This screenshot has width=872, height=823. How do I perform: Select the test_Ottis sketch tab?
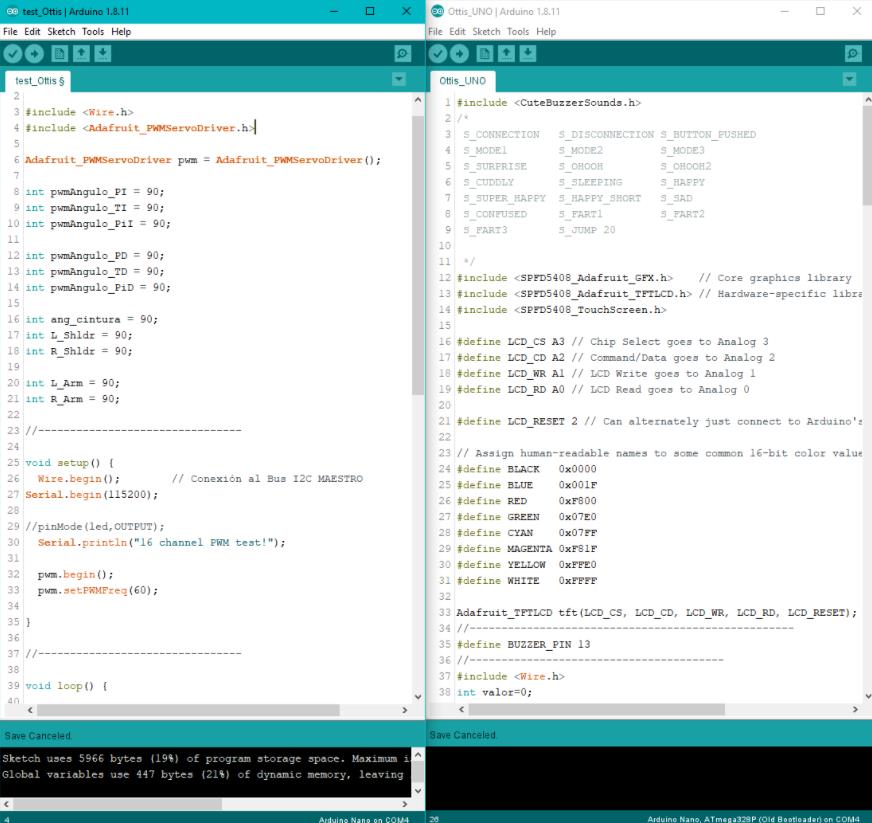[x=39, y=80]
